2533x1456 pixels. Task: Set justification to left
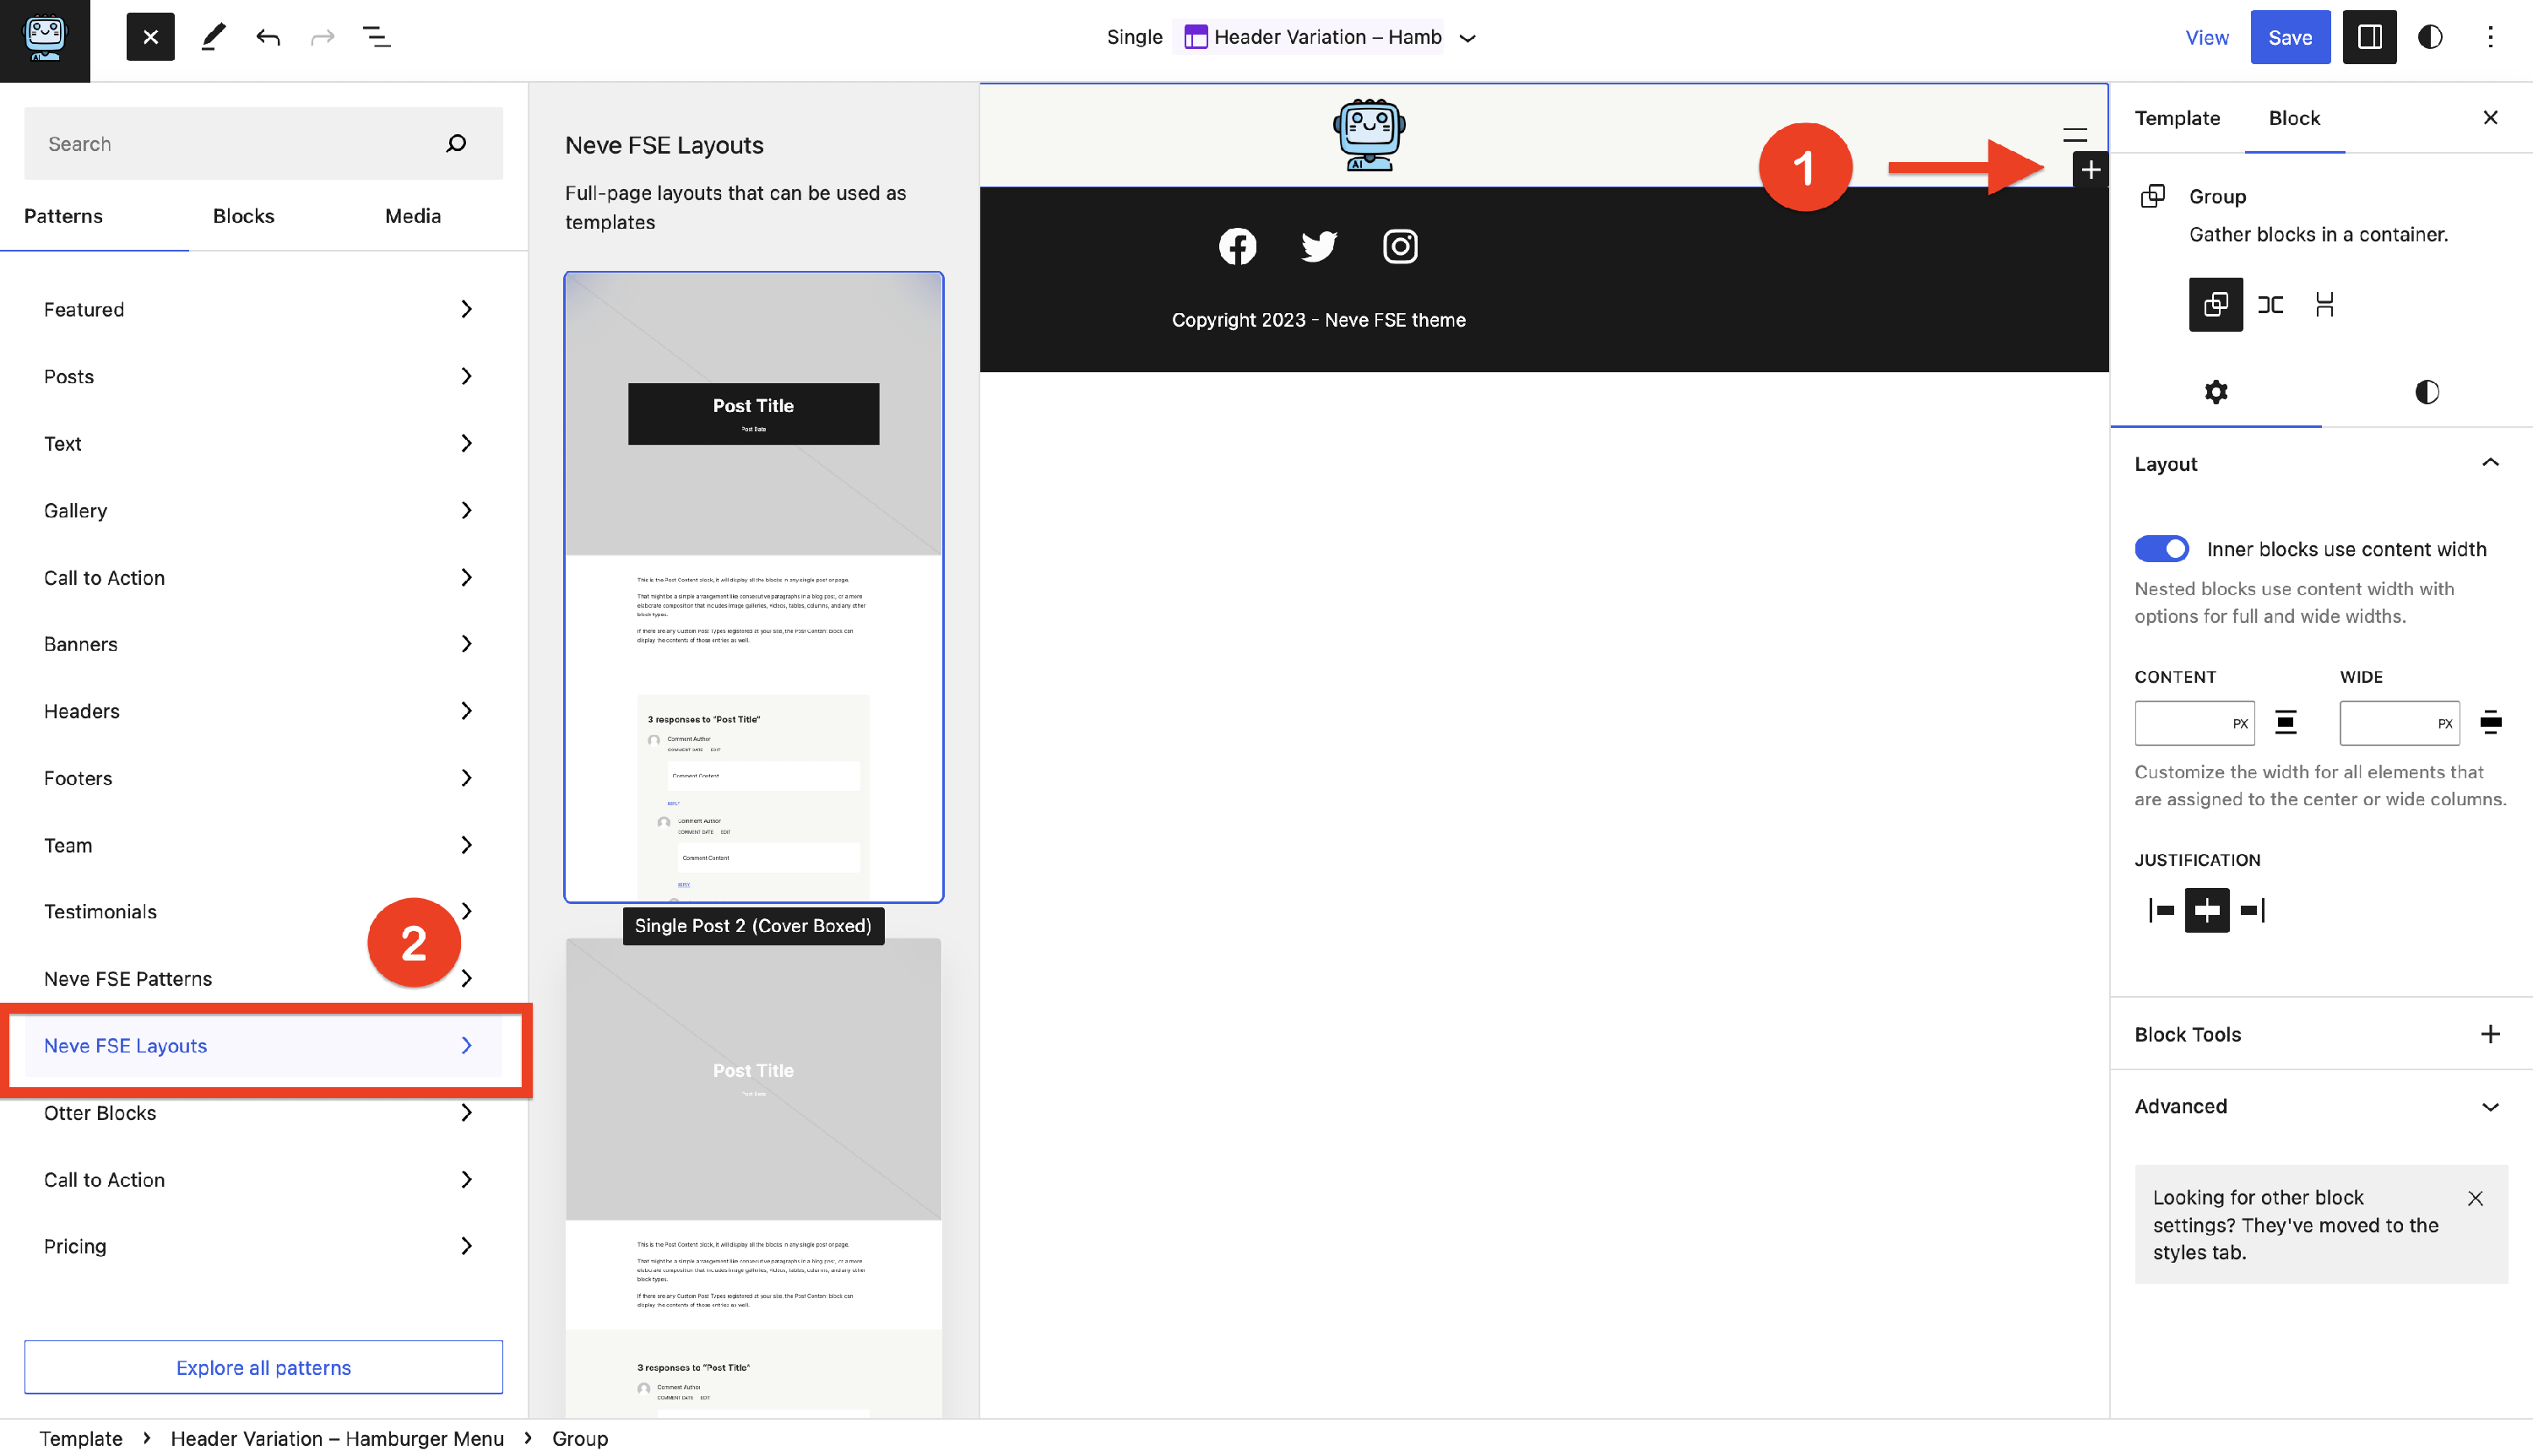tap(2161, 910)
